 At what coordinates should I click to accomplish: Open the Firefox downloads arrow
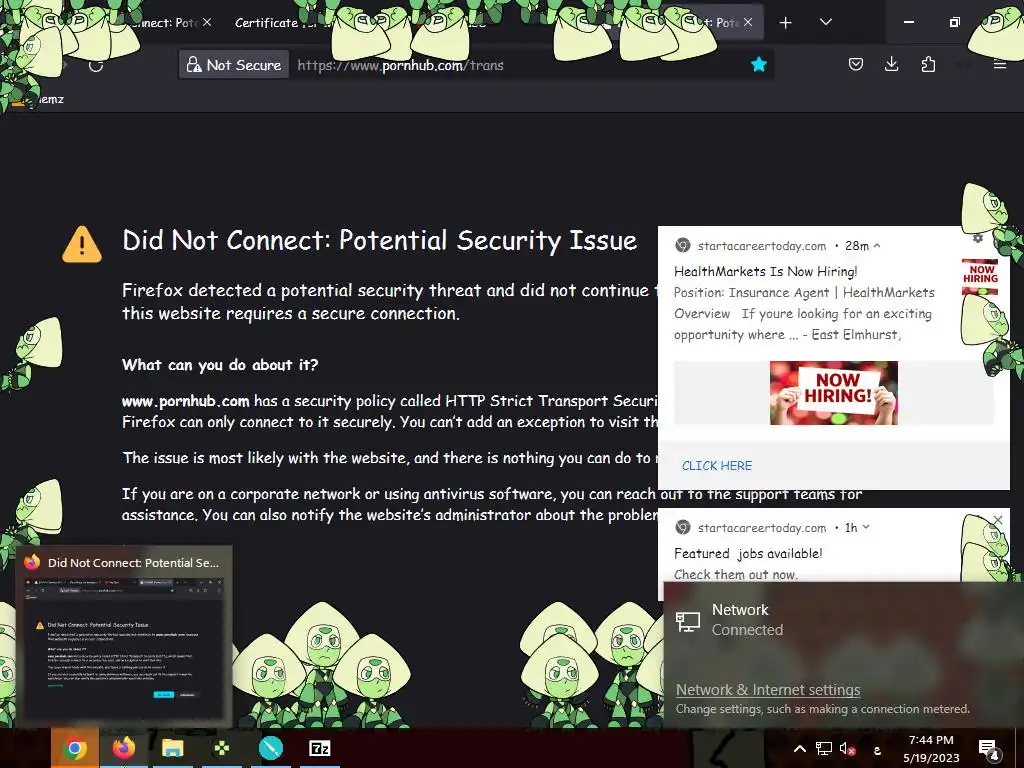[891, 64]
